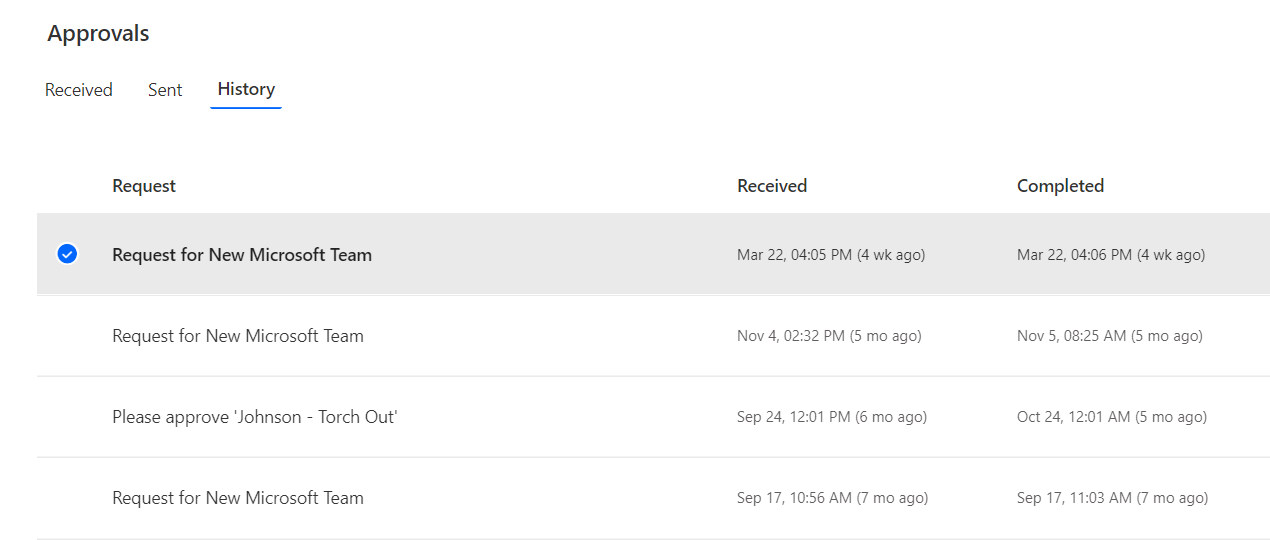This screenshot has width=1270, height=540.
Task: Click the Nov 5, 08:25 AM completed date
Action: (x=1110, y=336)
